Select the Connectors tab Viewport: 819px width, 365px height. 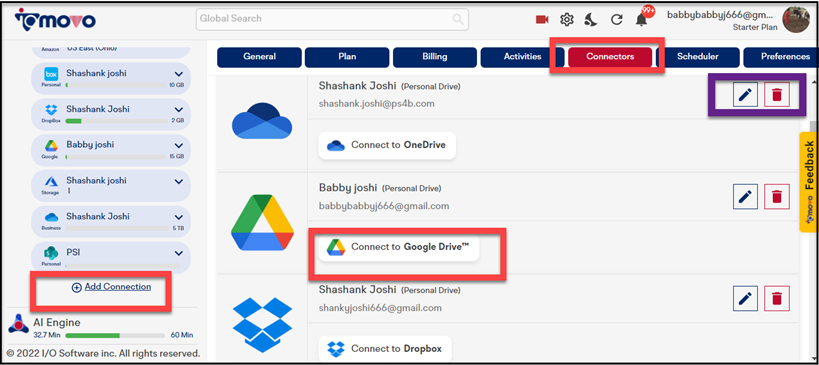coord(610,57)
